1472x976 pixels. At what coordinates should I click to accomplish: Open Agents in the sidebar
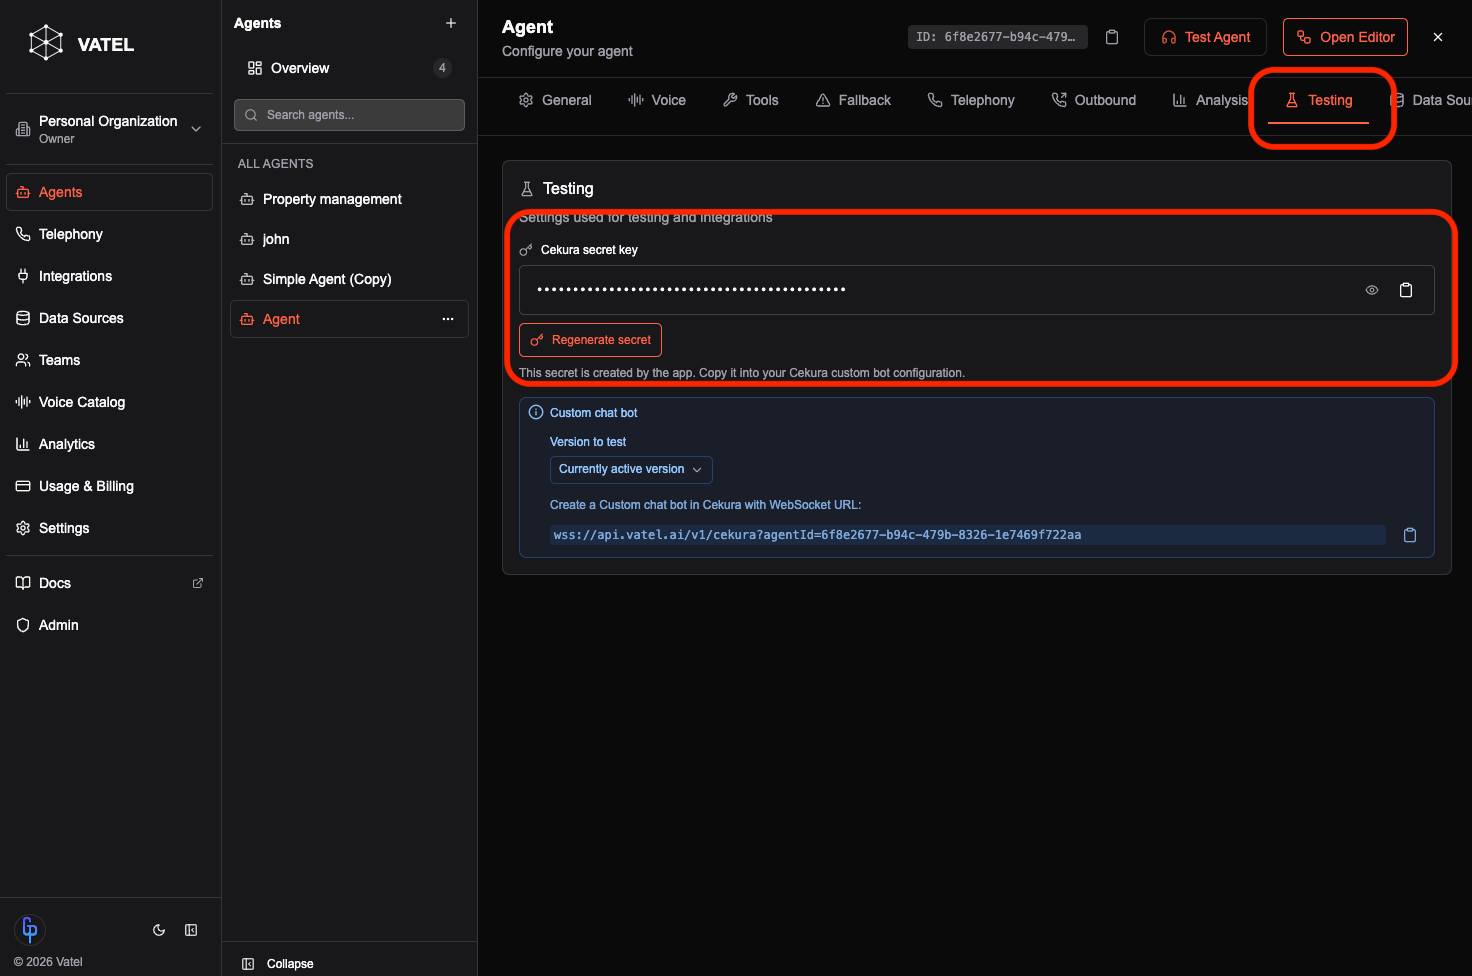110,192
